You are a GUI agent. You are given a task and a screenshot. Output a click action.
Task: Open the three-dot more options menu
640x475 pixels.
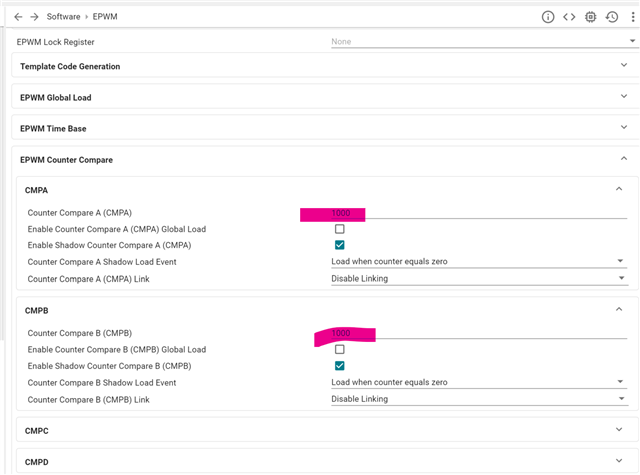click(630, 17)
